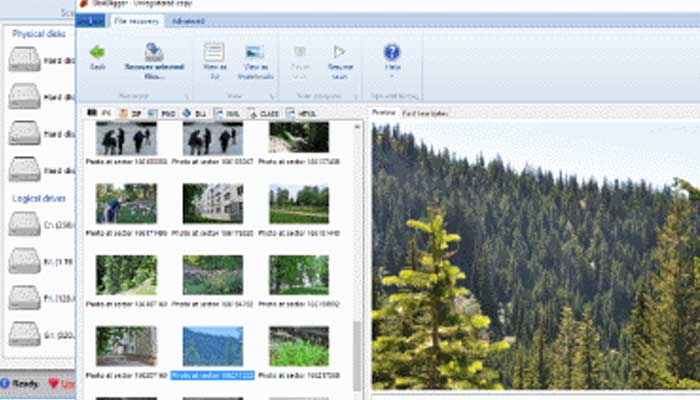Open the Recovery group dialog launcher

point(188,96)
